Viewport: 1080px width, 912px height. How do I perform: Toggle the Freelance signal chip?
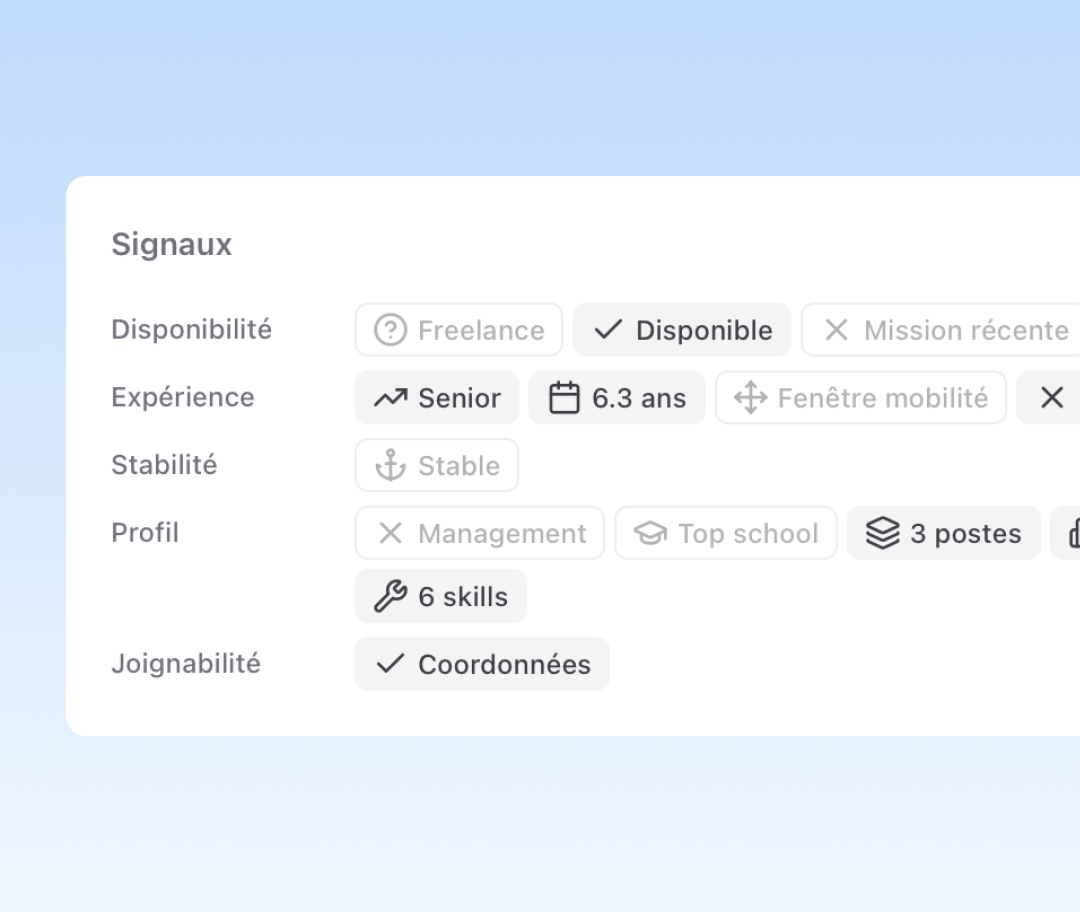[459, 330]
